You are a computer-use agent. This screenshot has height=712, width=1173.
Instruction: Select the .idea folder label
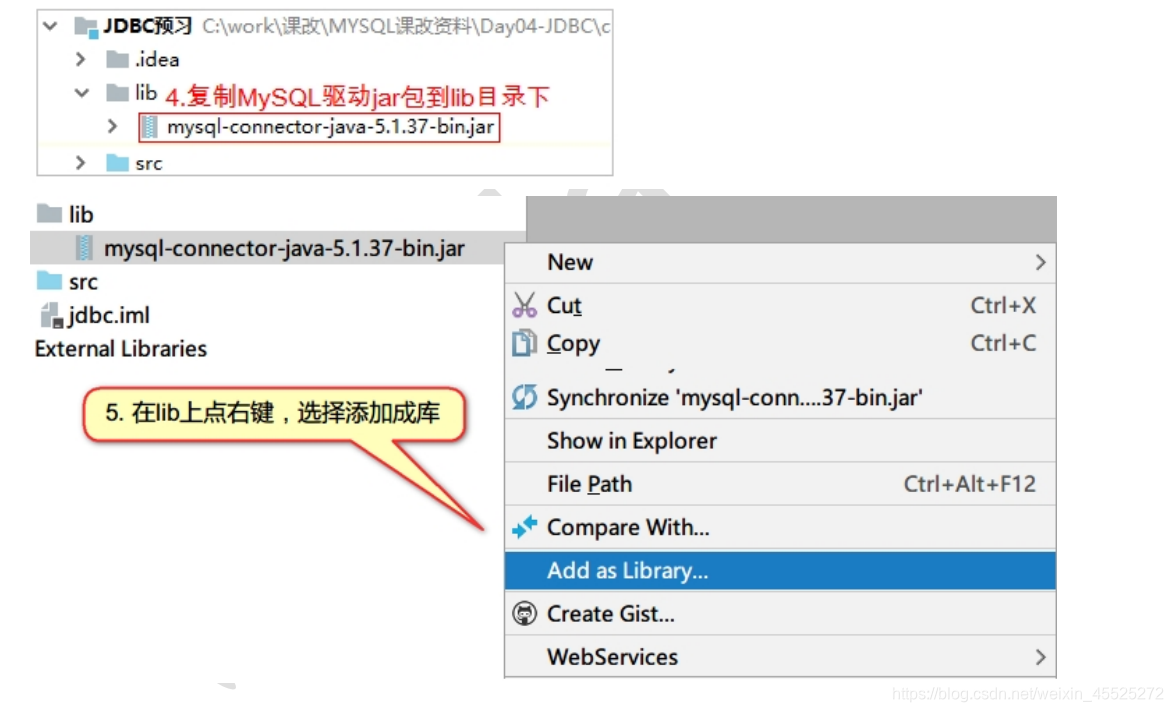(x=157, y=59)
